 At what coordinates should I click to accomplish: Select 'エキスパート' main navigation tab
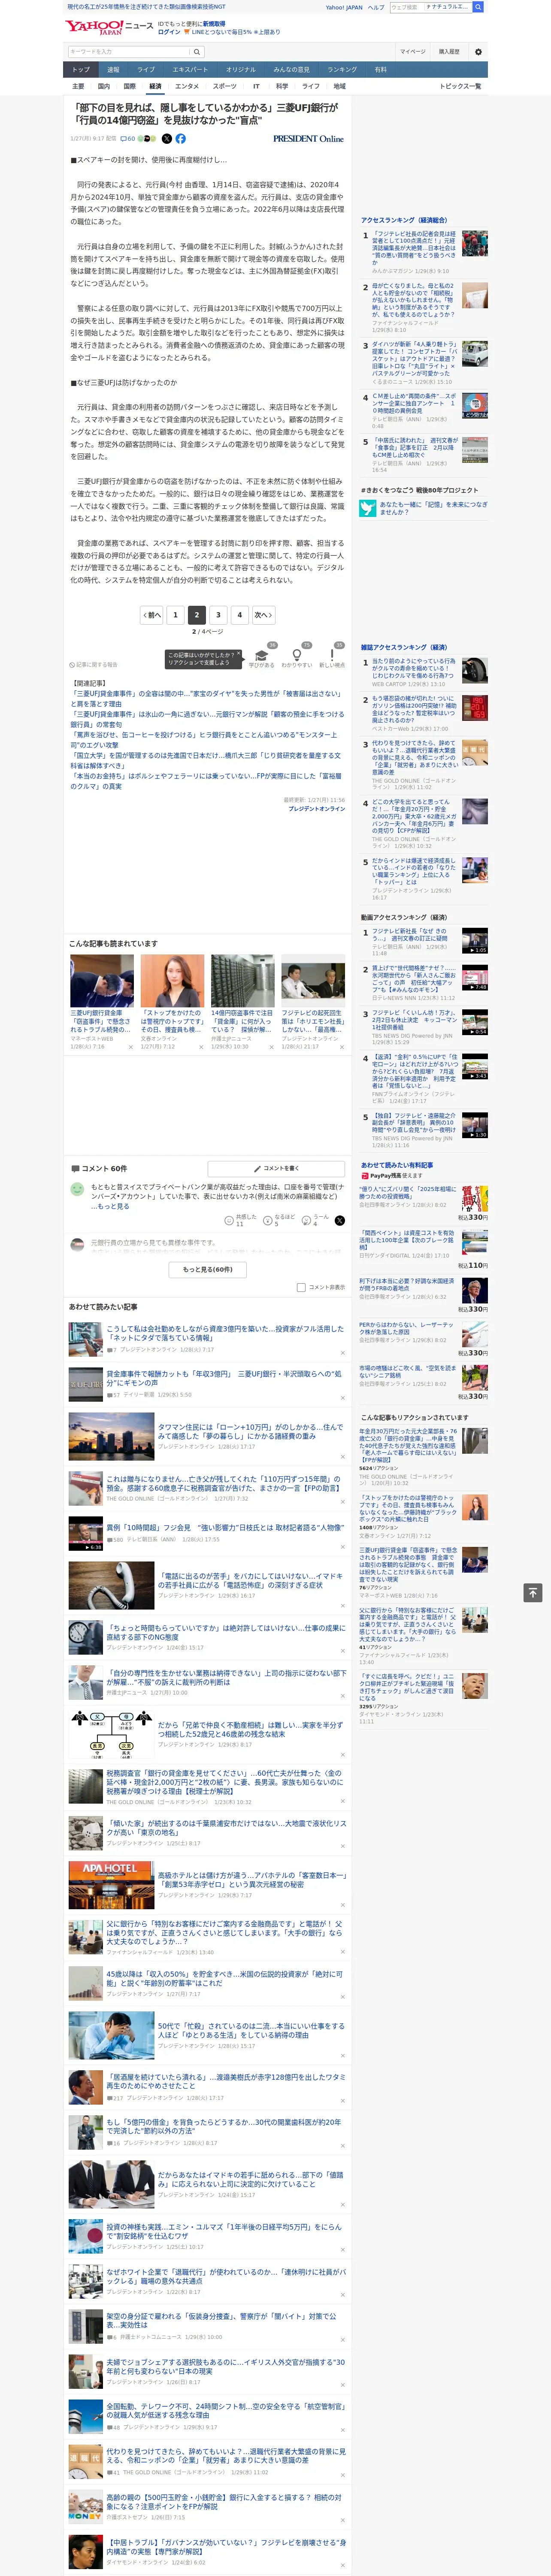pos(190,70)
